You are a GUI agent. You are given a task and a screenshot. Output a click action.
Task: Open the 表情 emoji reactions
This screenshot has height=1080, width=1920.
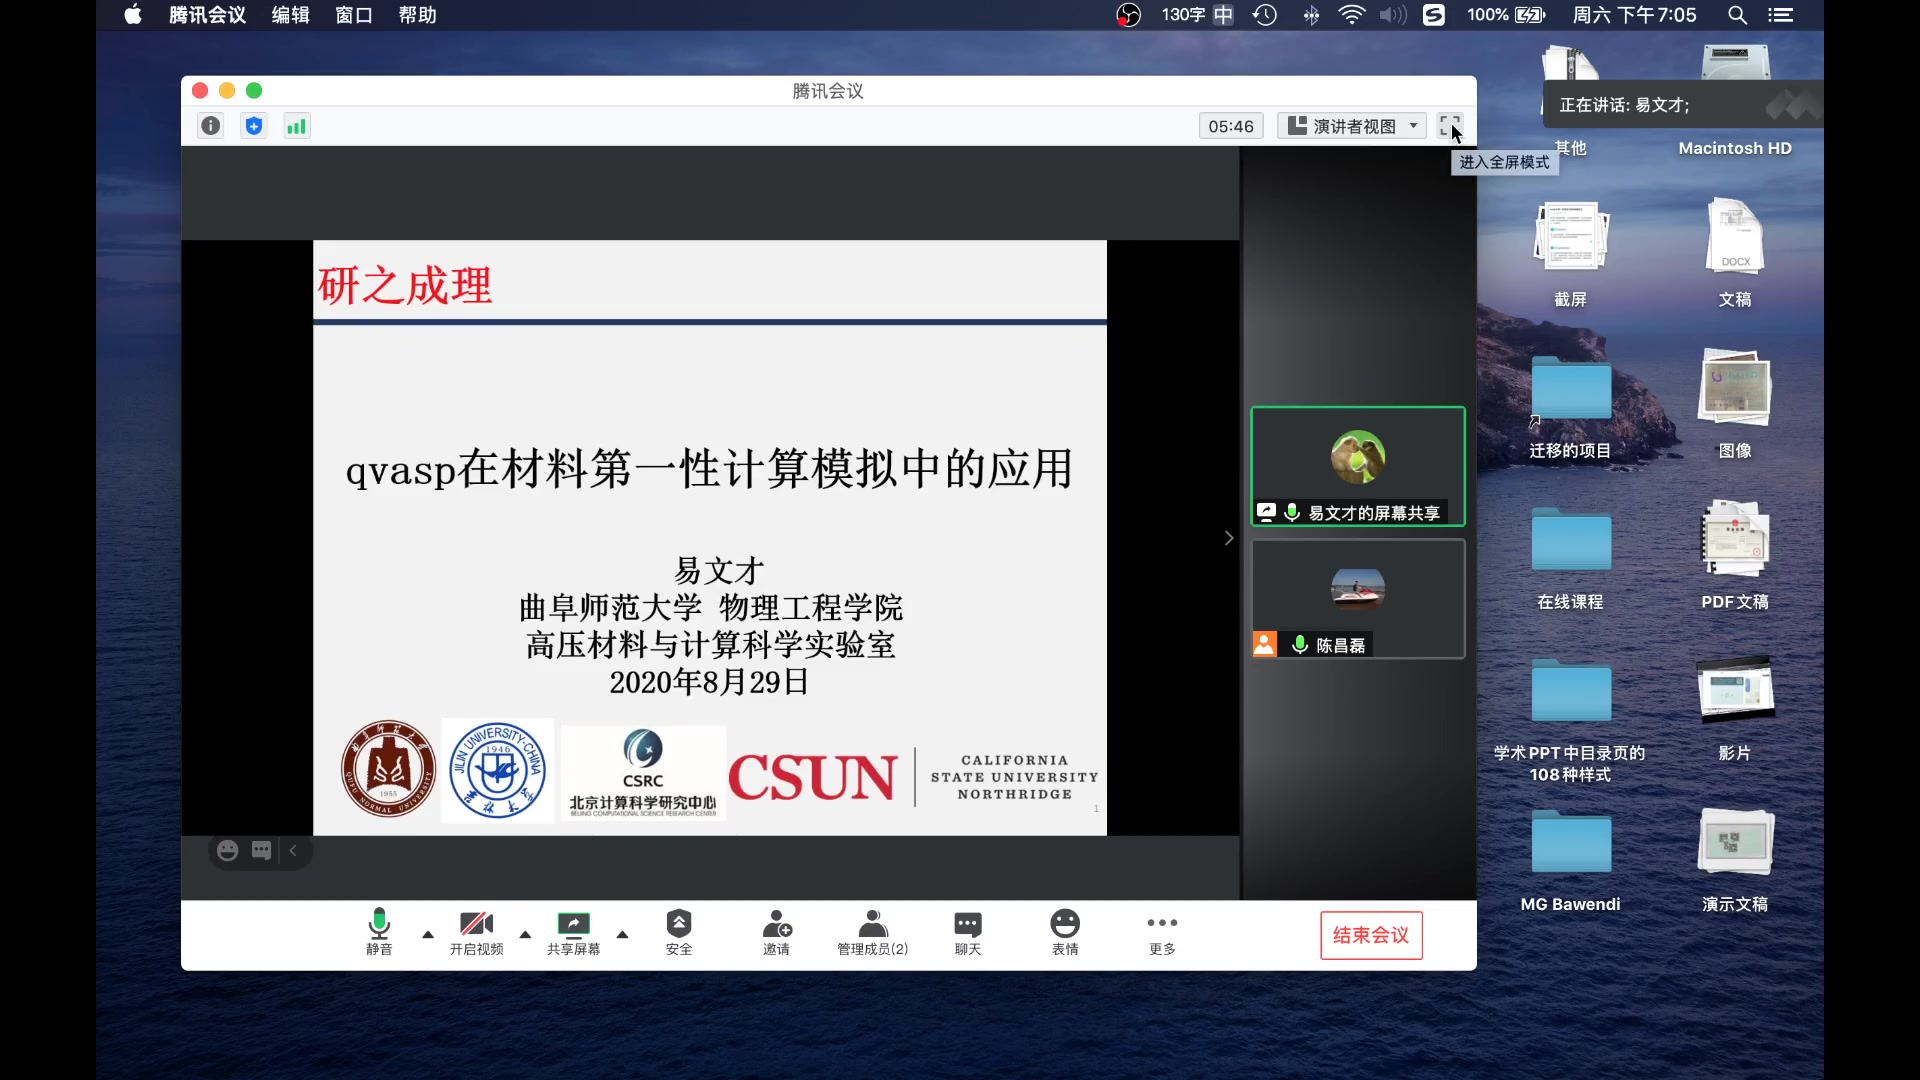1065,932
